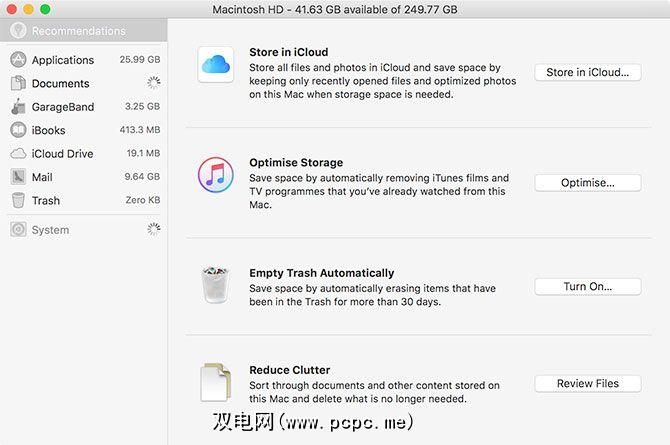Open the Applications category
This screenshot has height=445, width=670.
(84, 60)
